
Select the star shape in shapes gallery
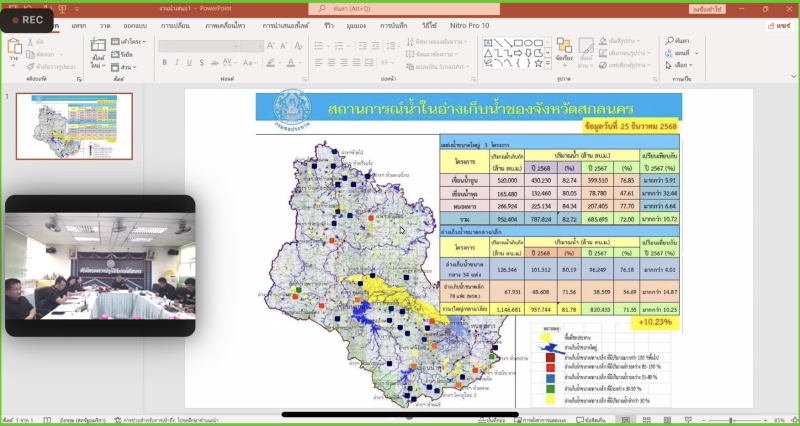[539, 64]
